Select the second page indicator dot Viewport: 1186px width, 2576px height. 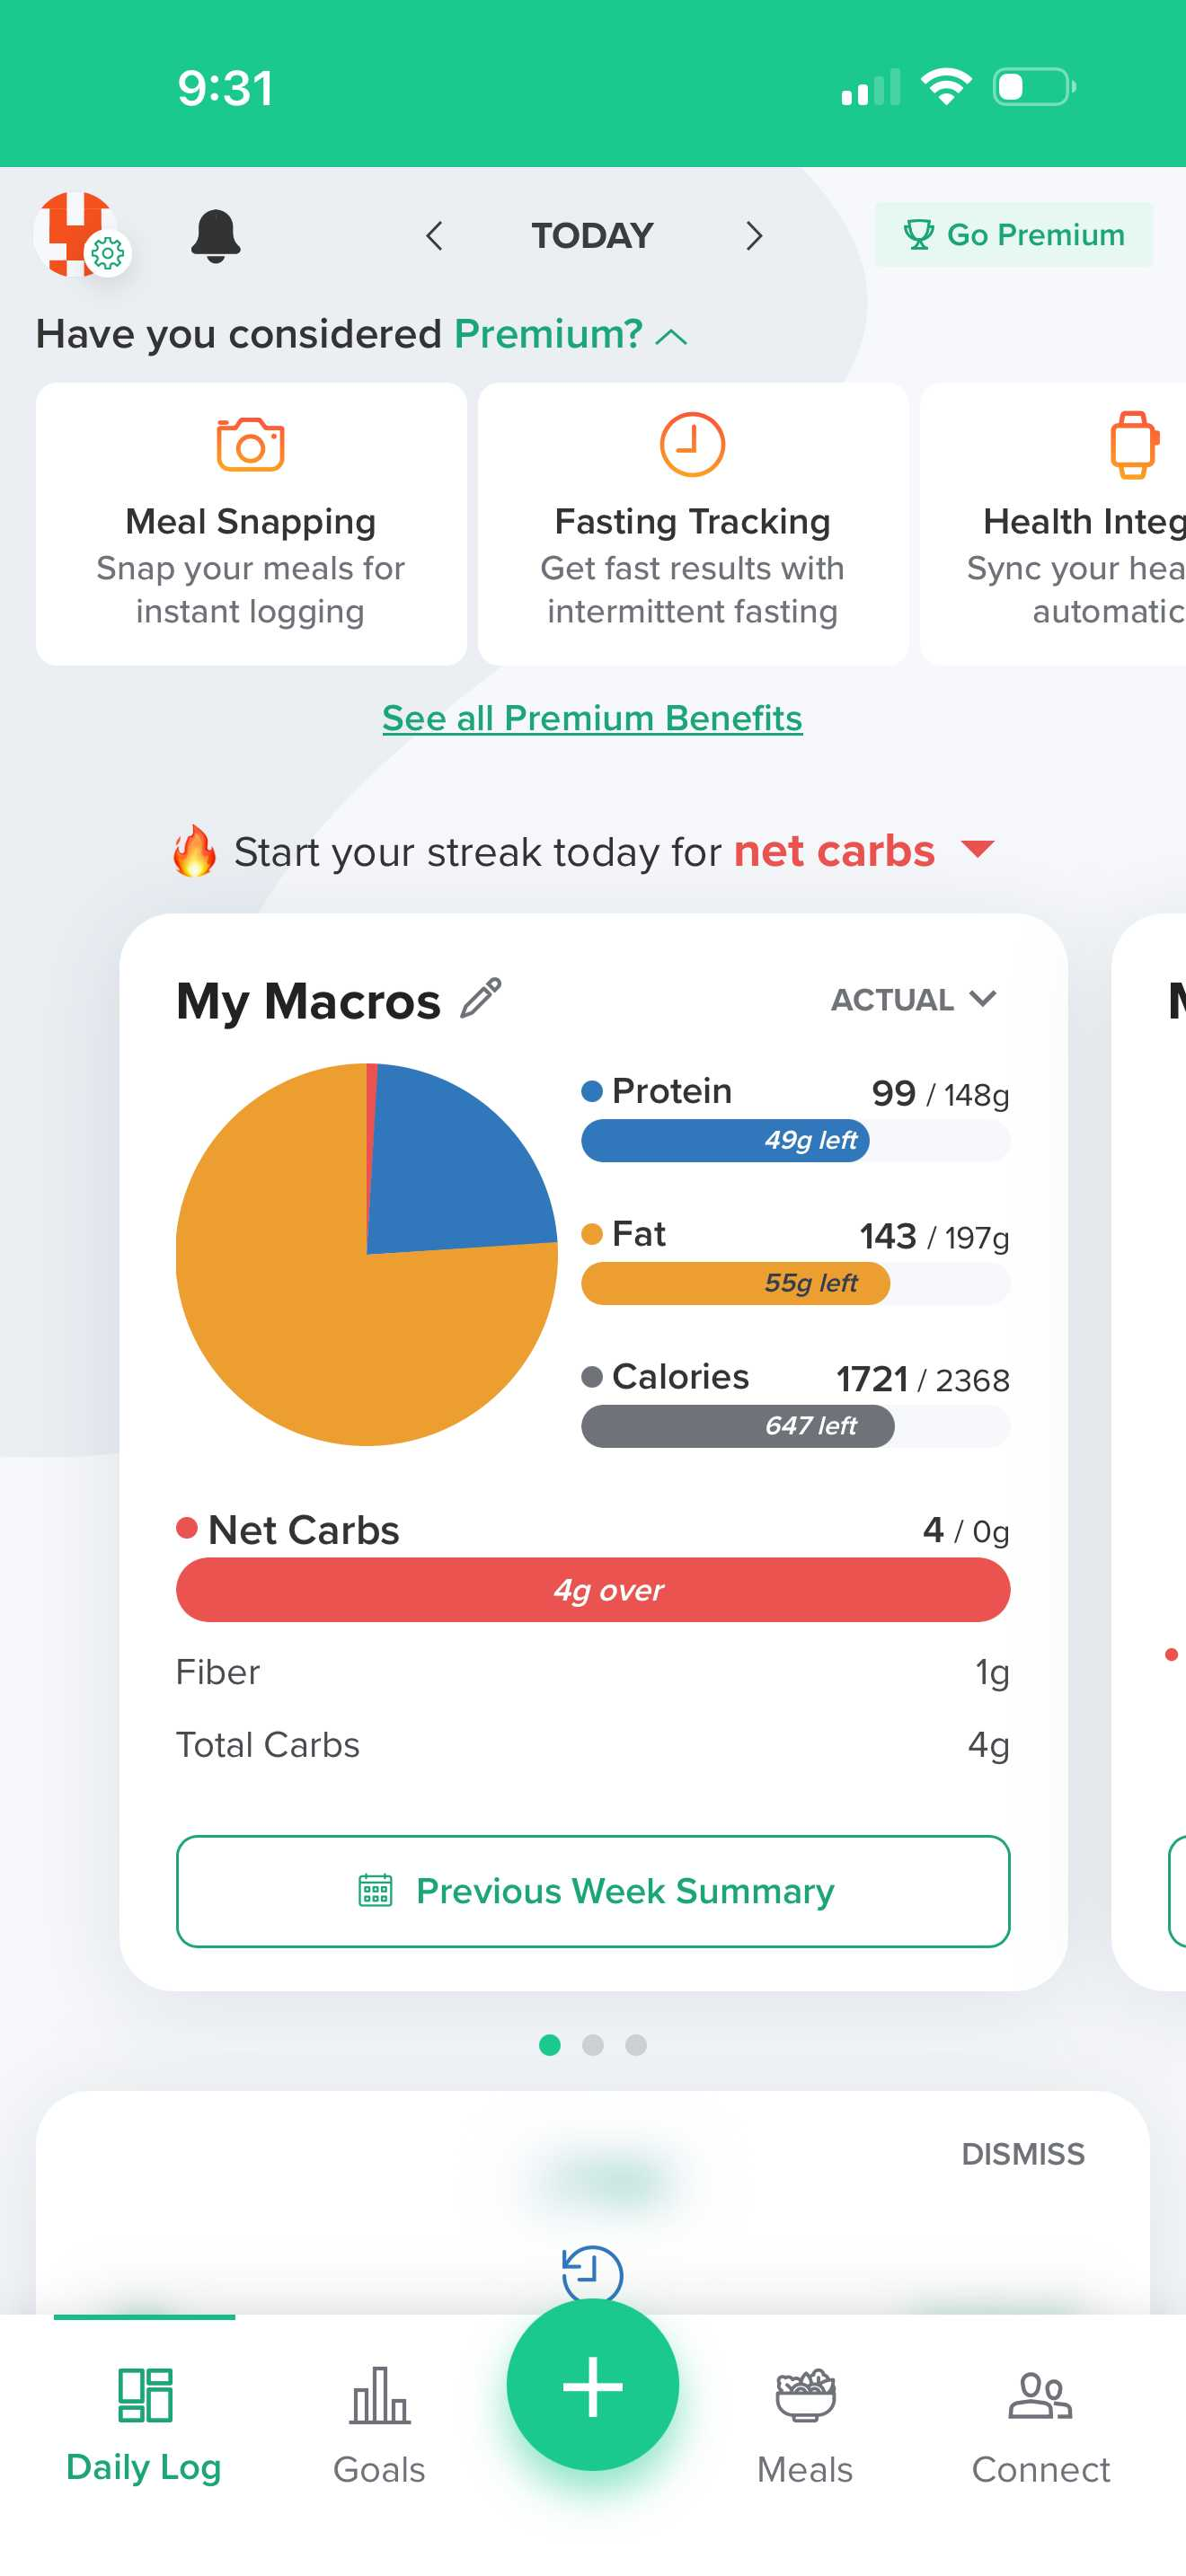592,2045
